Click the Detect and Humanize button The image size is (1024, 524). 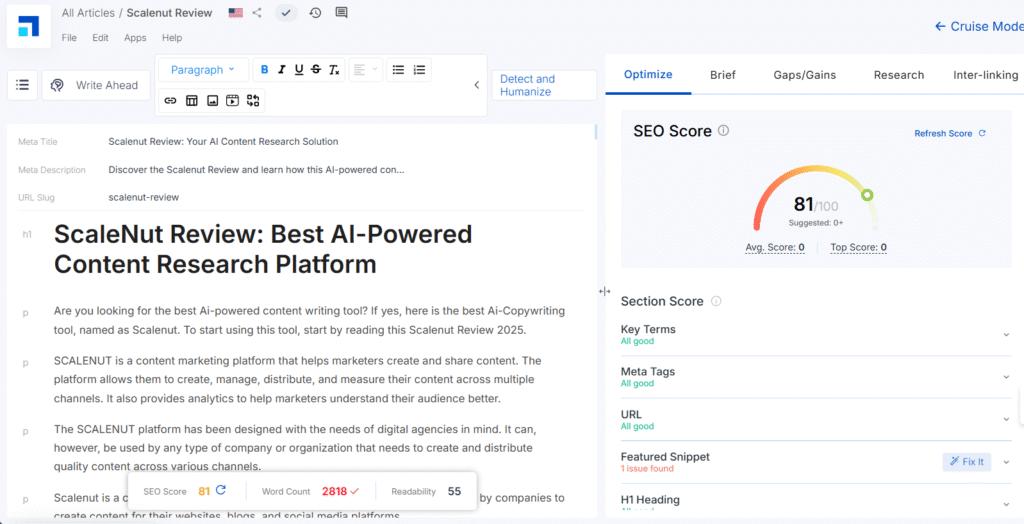pos(544,85)
